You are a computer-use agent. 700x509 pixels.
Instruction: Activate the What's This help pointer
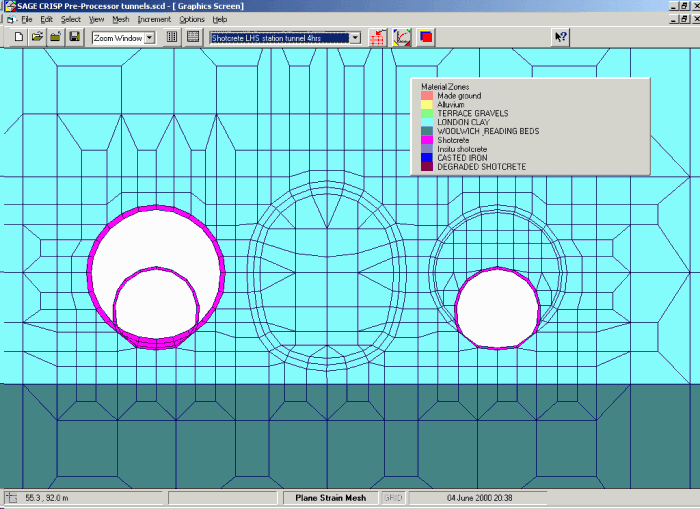[560, 37]
